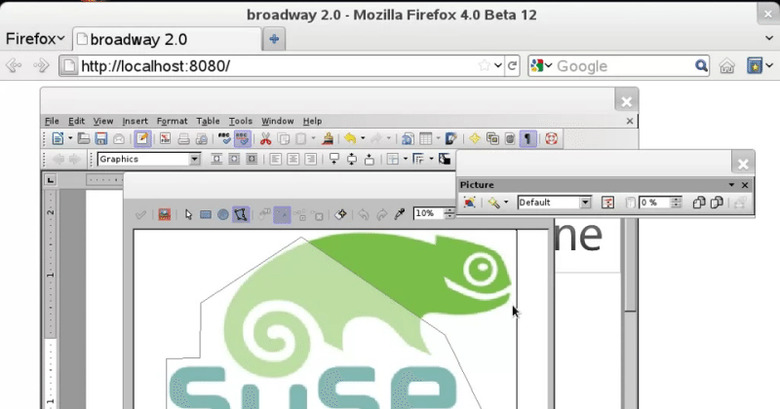Set Wrap Through in frame toolbar
Viewport: 780px width, 409px height.
point(252,159)
